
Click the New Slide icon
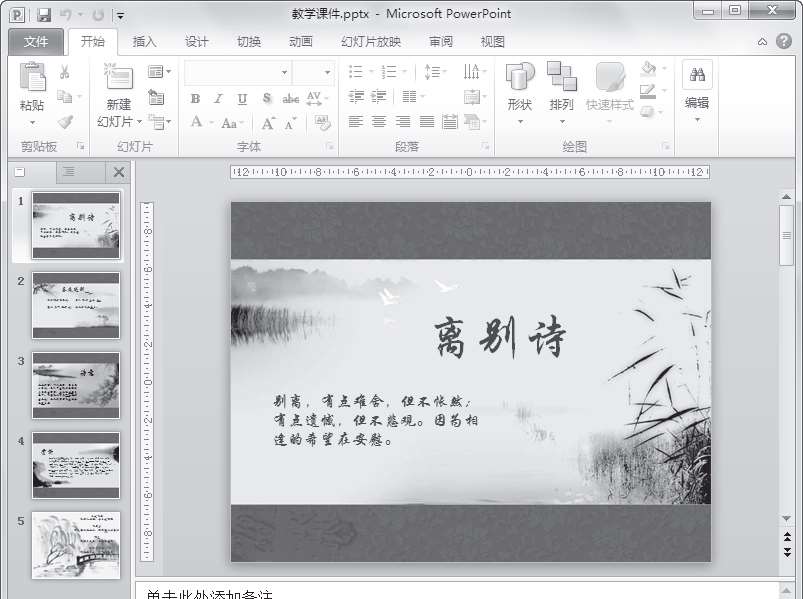pyautogui.click(x=118, y=78)
